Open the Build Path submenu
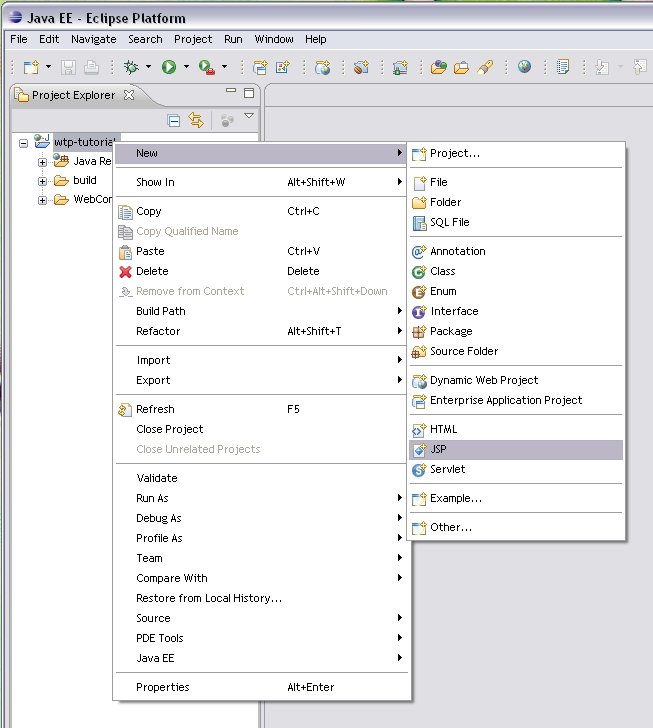The width and height of the screenshot is (653, 728). [x=261, y=311]
